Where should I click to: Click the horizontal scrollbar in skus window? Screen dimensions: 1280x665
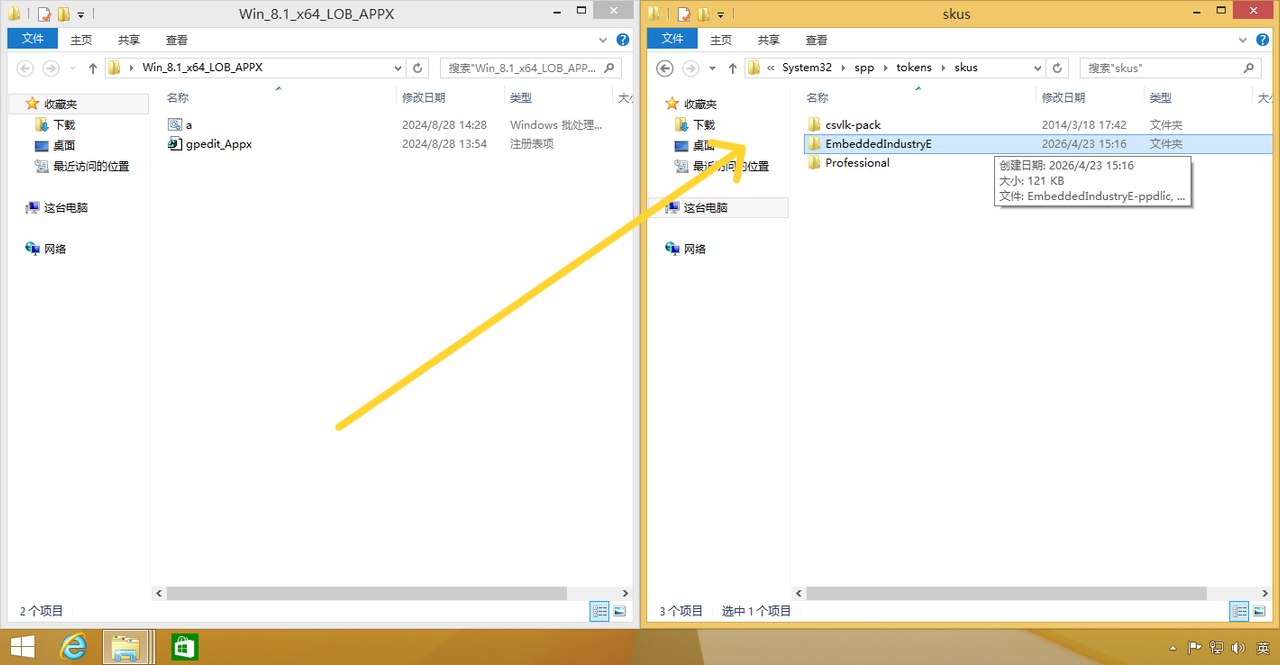pyautogui.click(x=1005, y=593)
